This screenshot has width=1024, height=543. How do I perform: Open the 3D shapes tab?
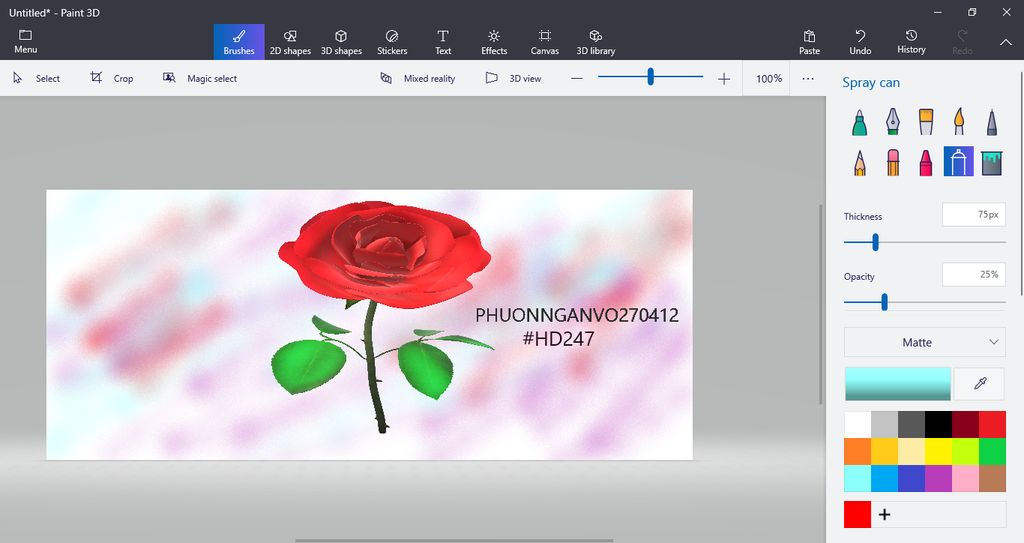point(341,42)
